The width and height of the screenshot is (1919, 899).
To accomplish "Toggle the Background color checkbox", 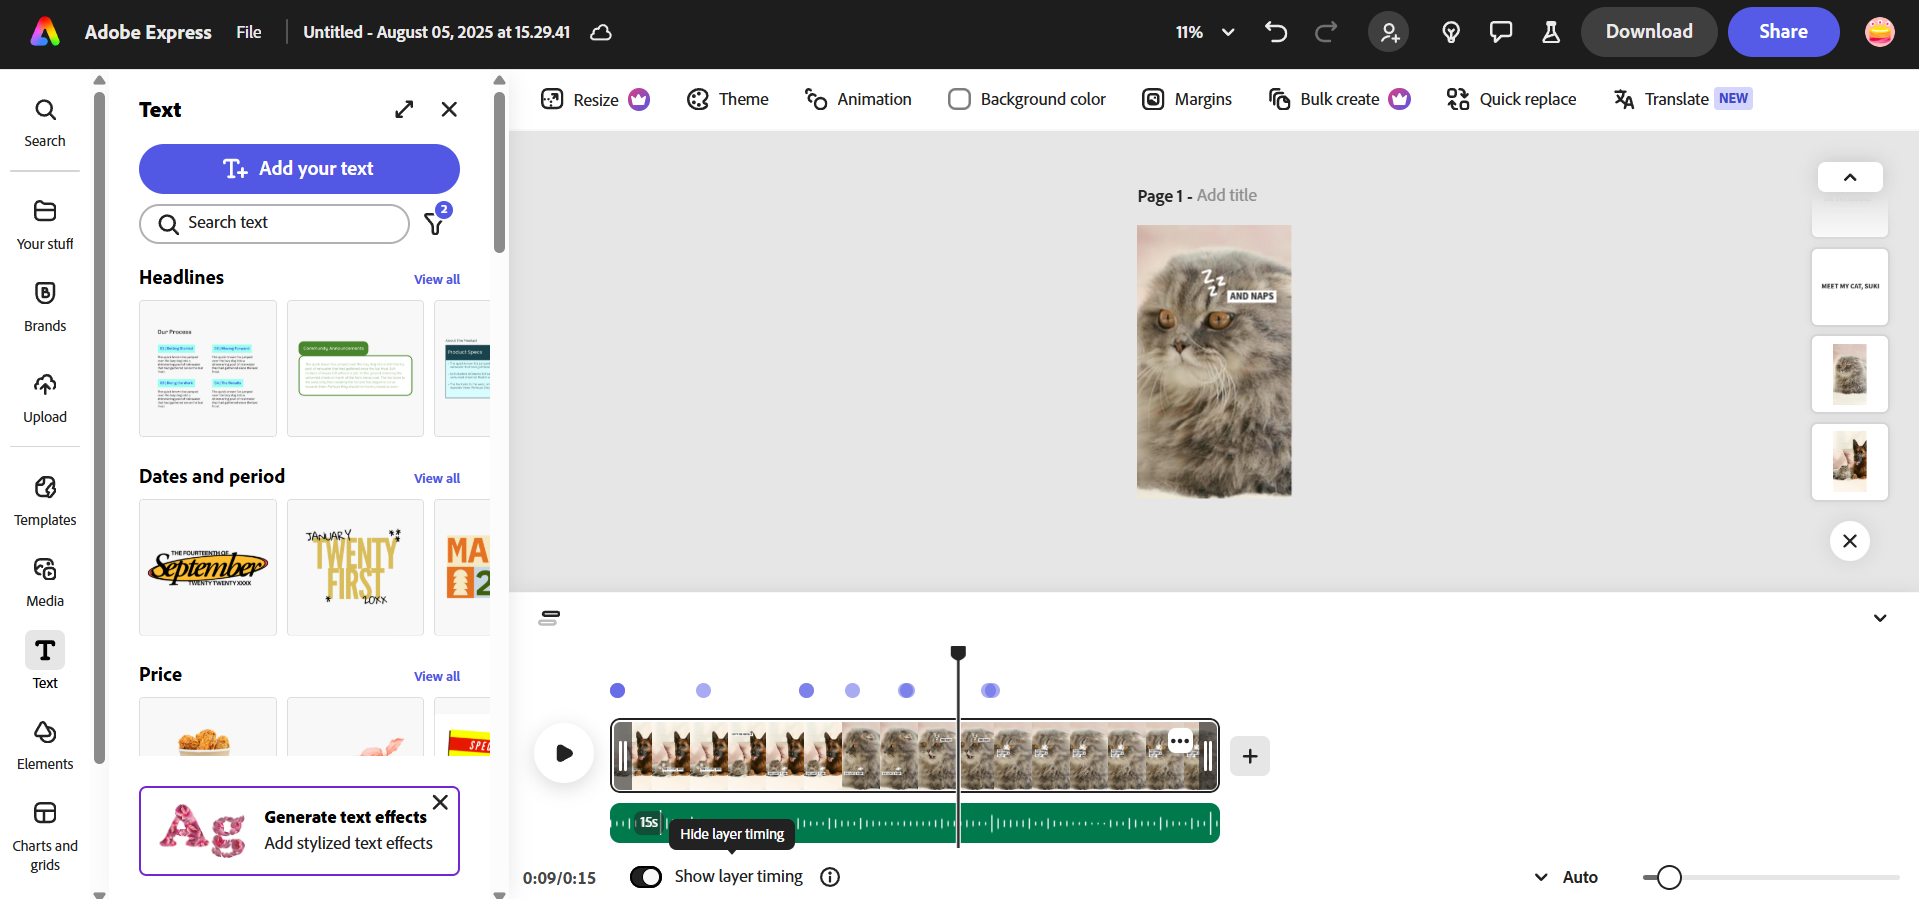I will coord(959,99).
